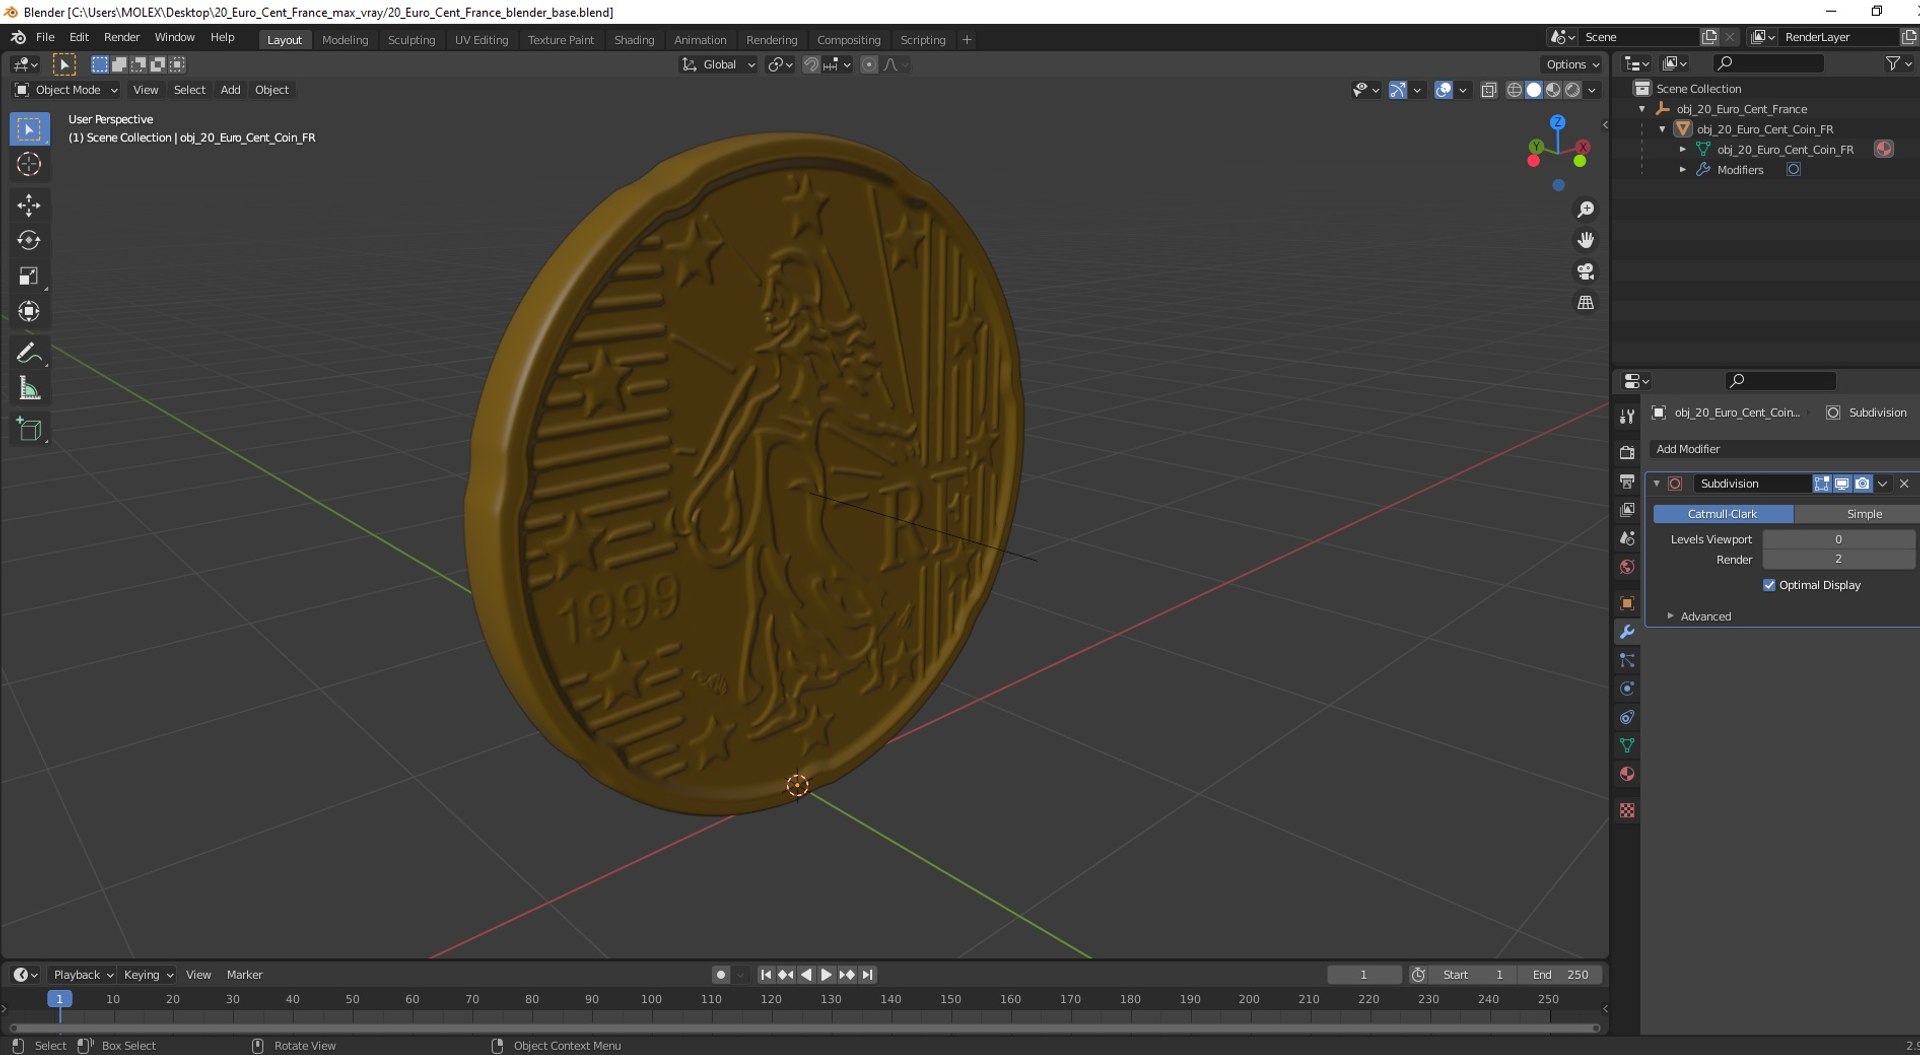This screenshot has height=1055, width=1920.
Task: Click the Pan view hand icon
Action: coord(1586,240)
